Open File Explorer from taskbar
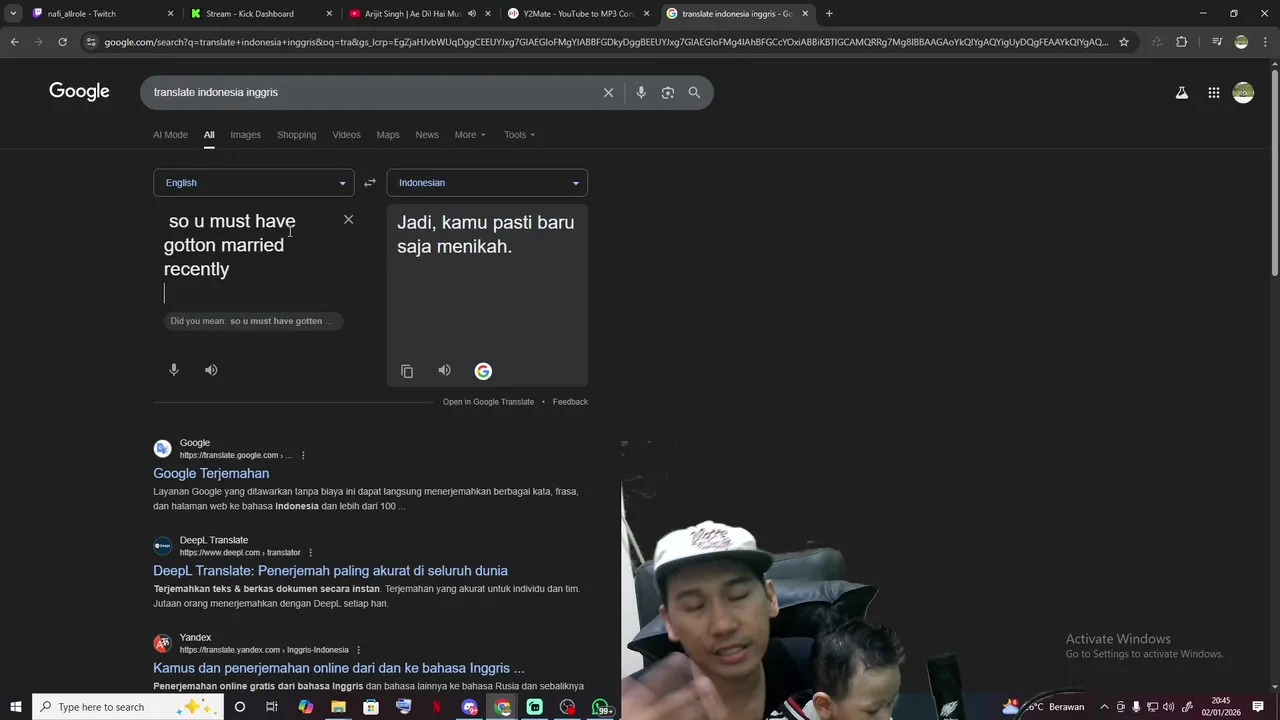Screen dimensions: 1280x720 [x=338, y=707]
